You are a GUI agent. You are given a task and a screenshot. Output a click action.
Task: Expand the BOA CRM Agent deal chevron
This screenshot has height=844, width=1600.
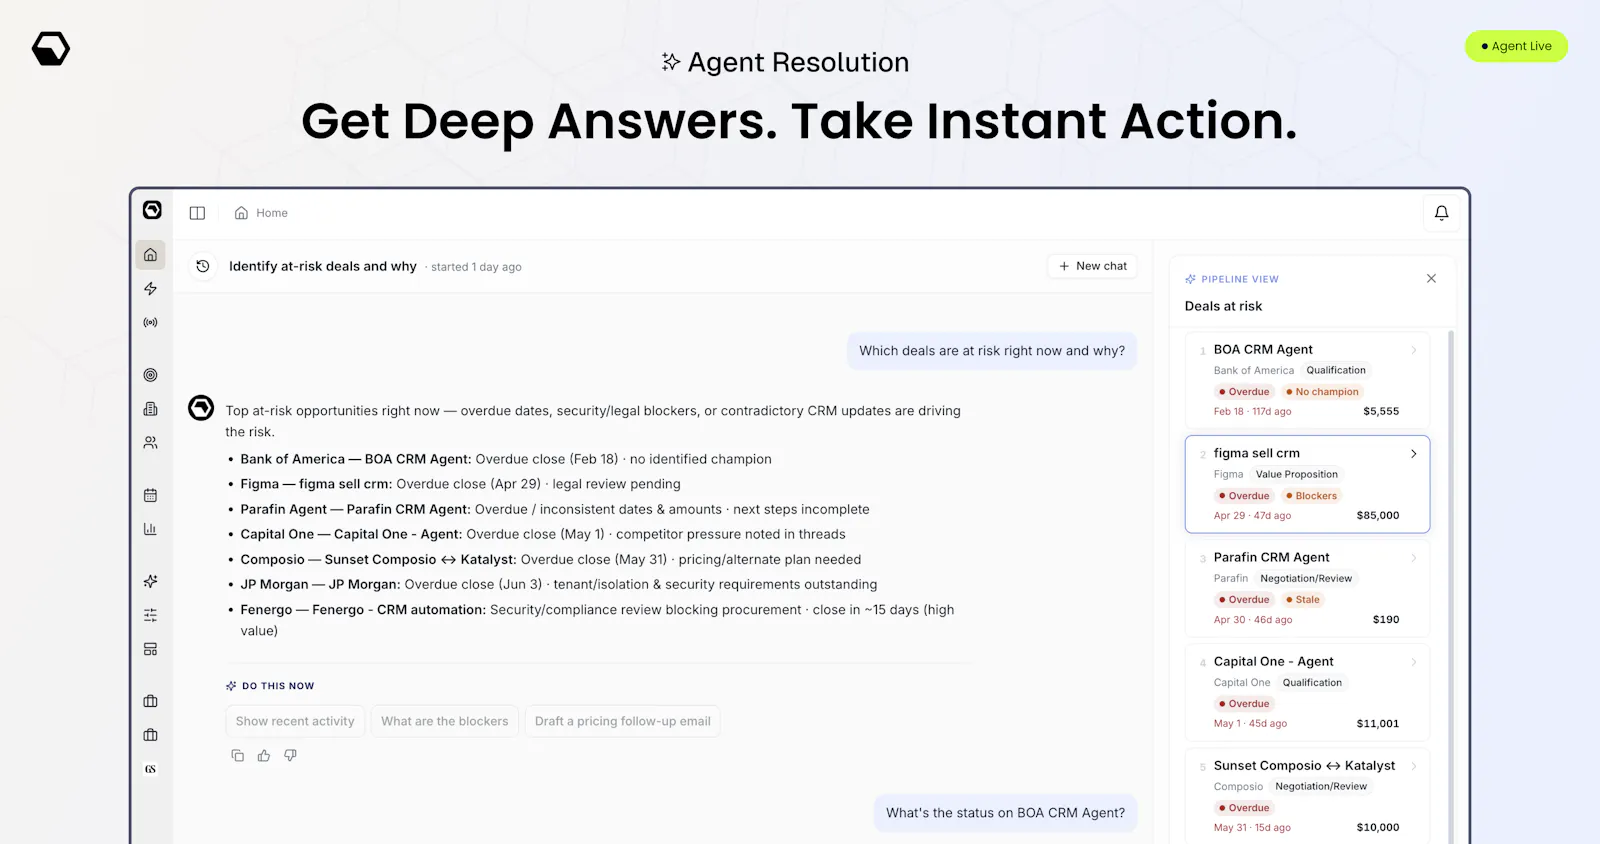coord(1414,350)
